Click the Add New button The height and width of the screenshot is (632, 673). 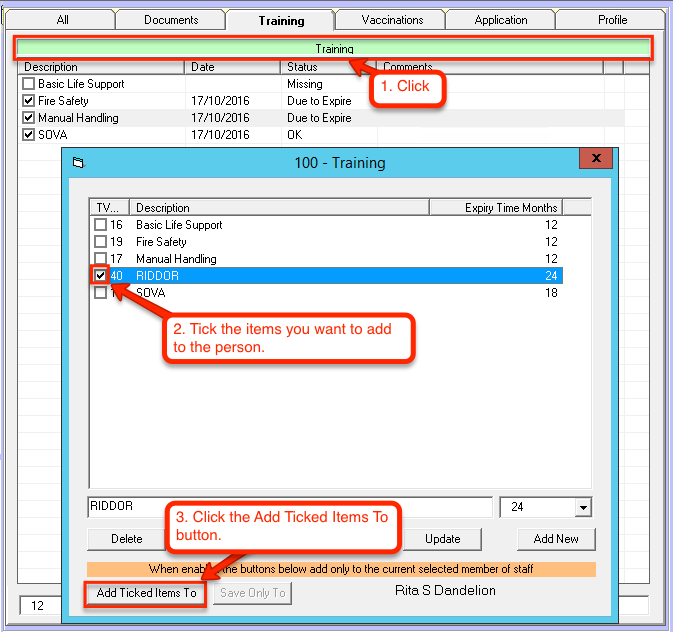pyautogui.click(x=556, y=539)
